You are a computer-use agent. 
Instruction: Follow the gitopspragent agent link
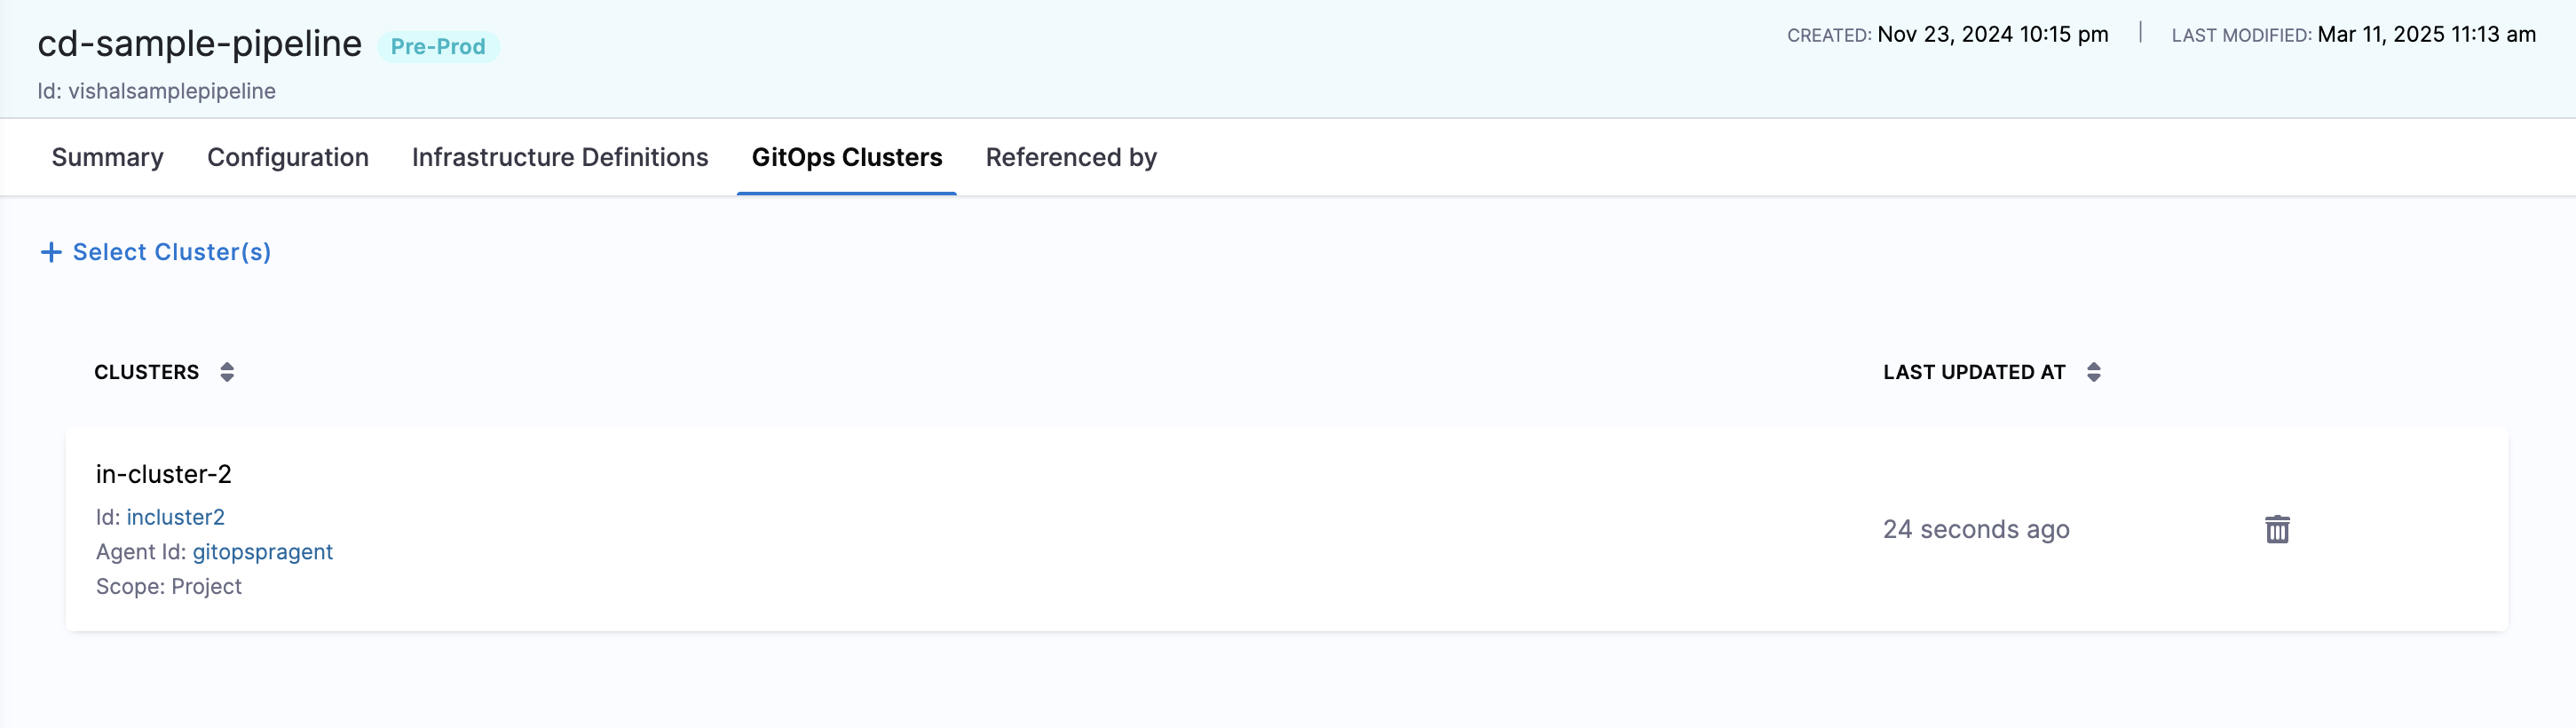tap(262, 552)
